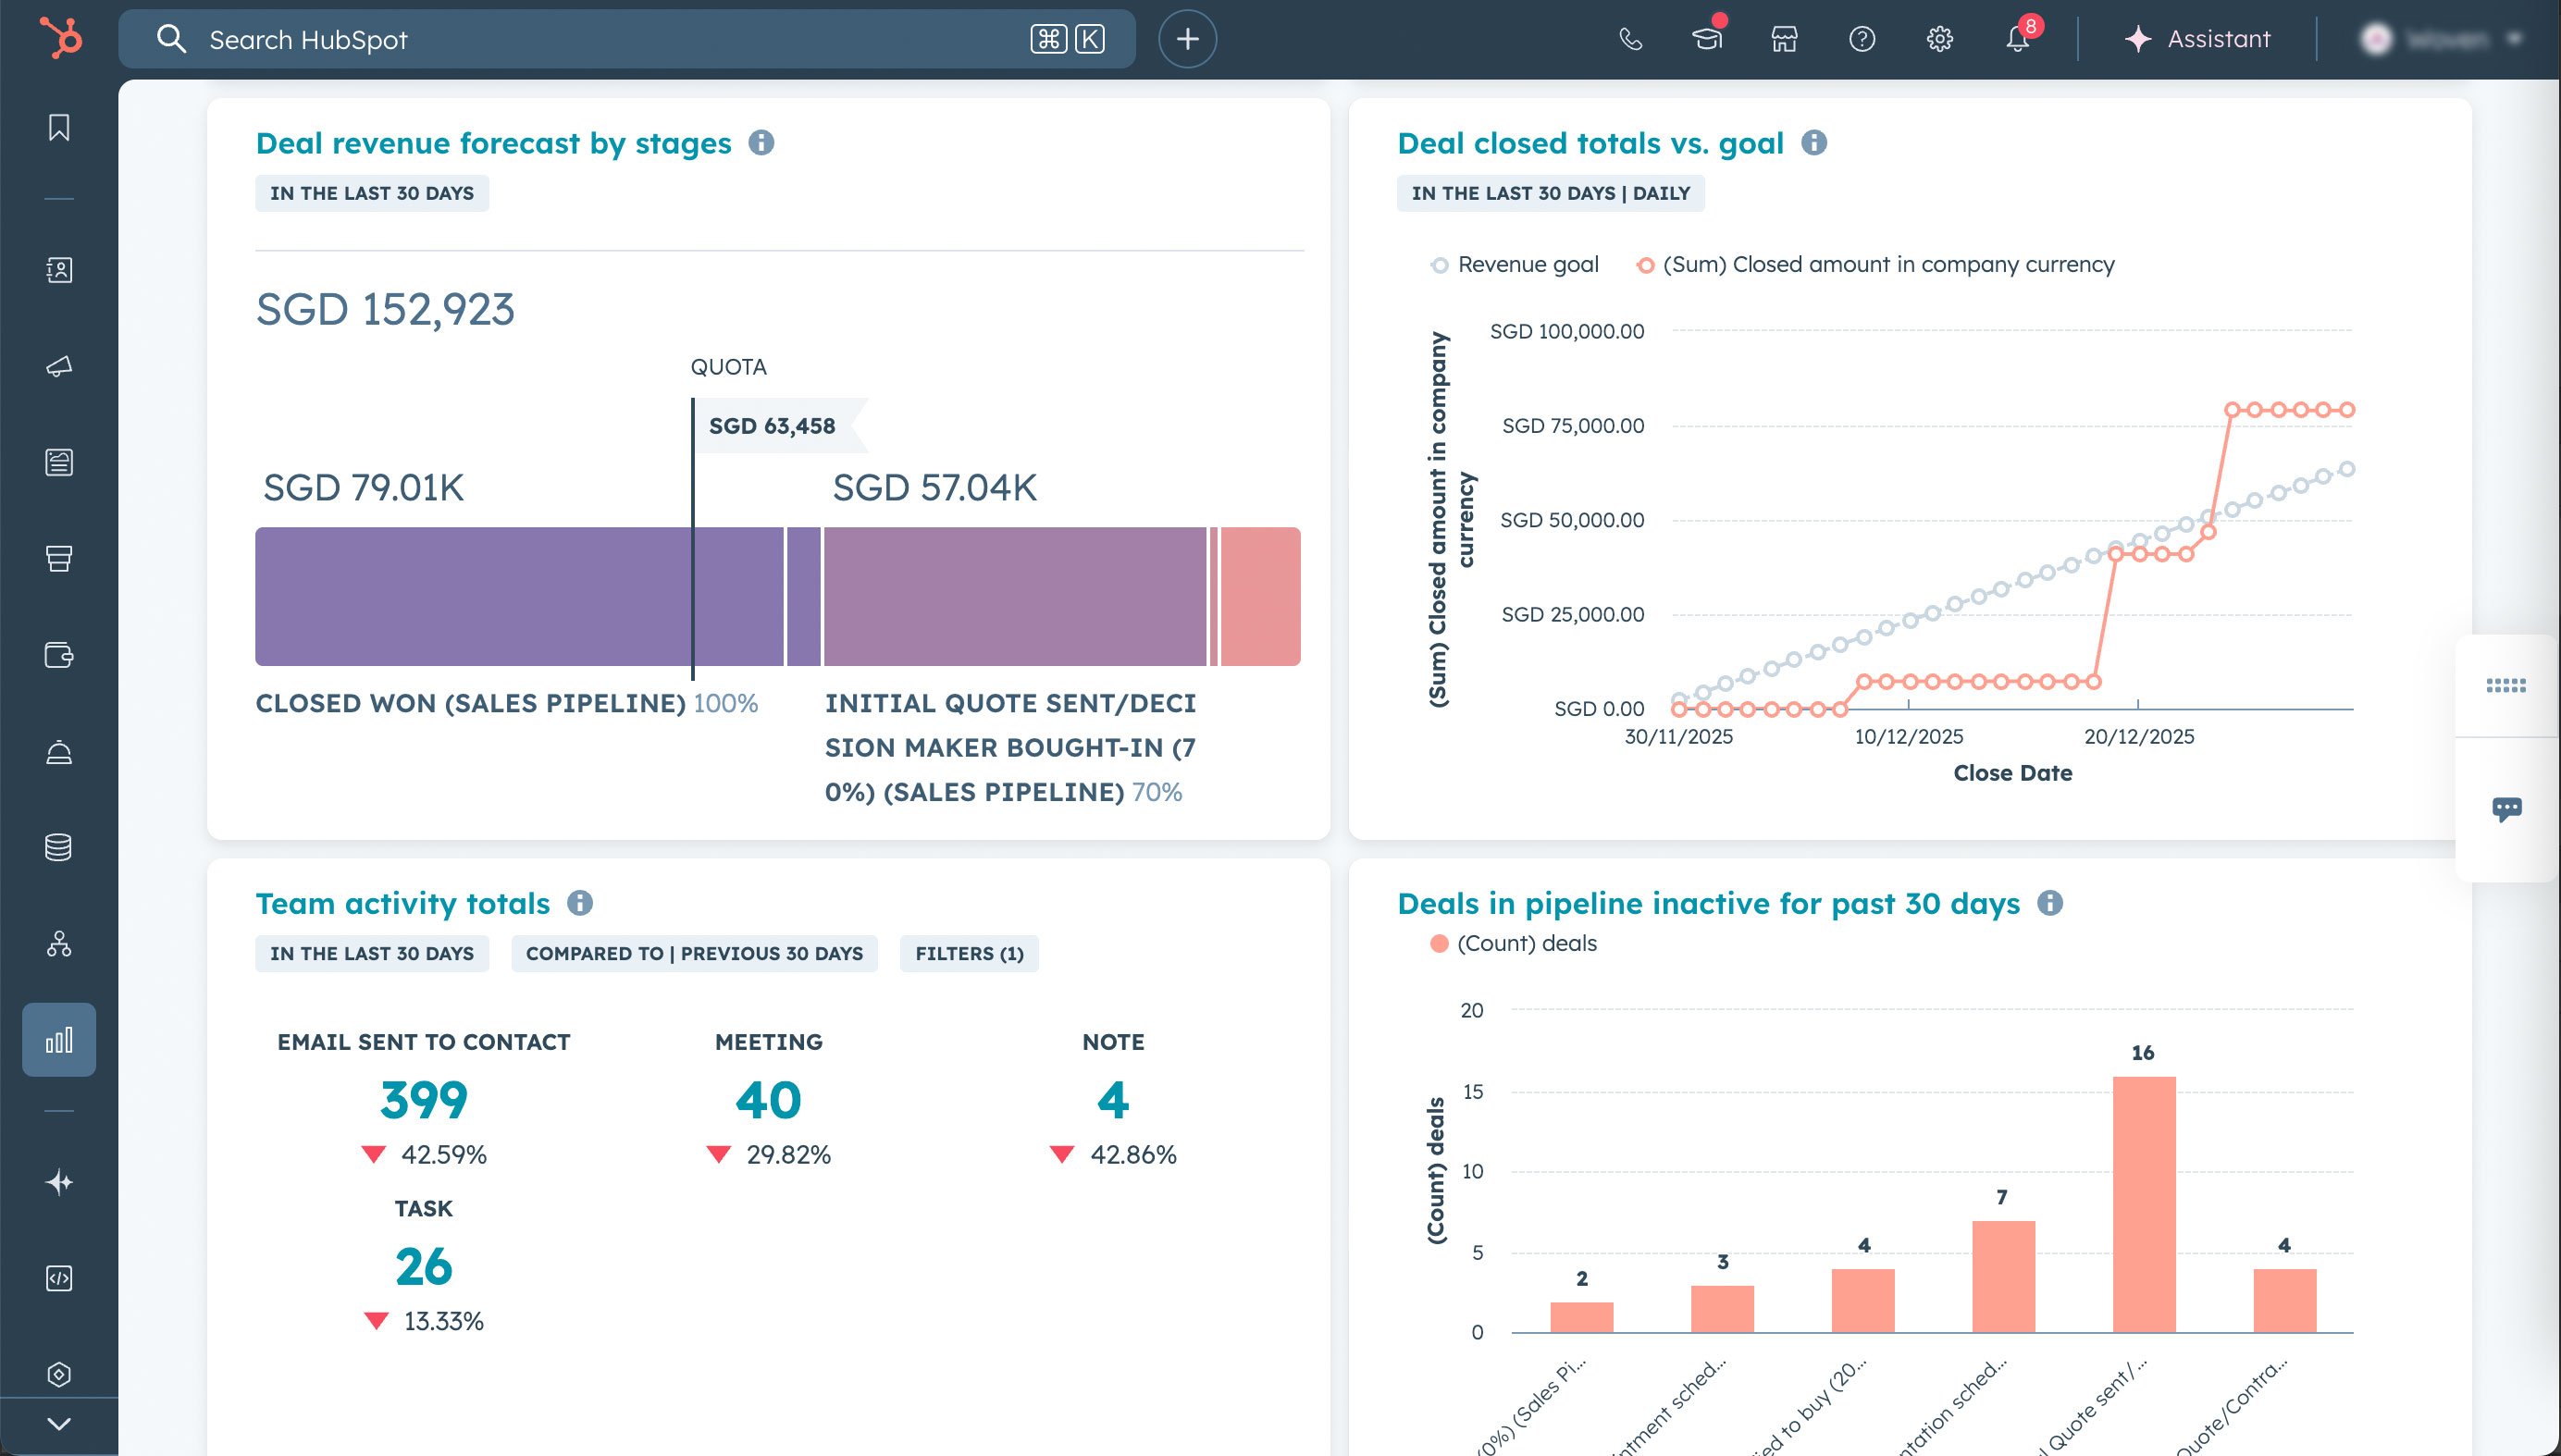Toggle the (Count) deals legend entry
Image resolution: width=2561 pixels, height=1456 pixels.
pos(1514,942)
